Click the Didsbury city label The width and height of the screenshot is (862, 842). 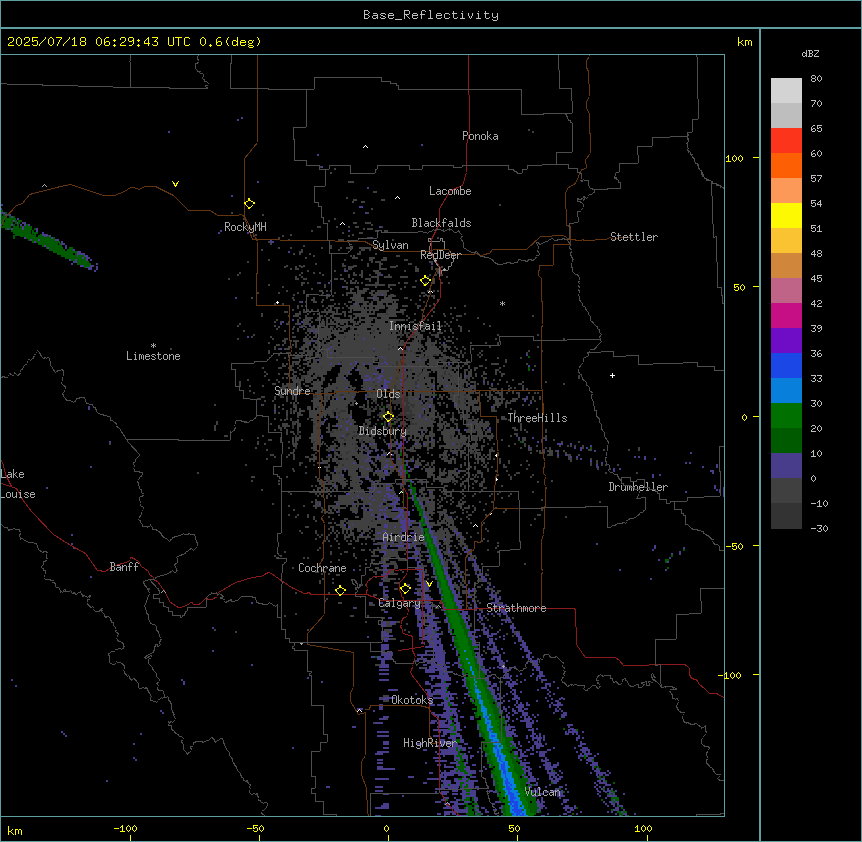383,431
